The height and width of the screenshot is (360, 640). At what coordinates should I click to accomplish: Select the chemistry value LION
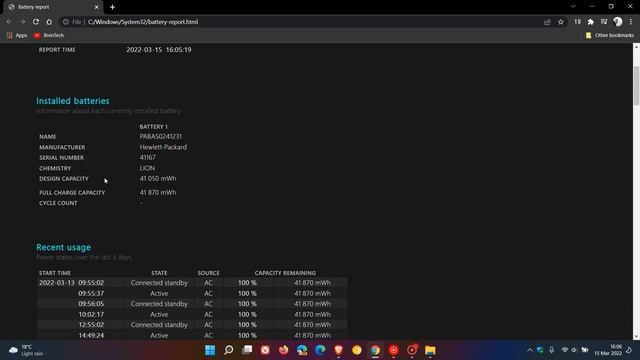(147, 168)
